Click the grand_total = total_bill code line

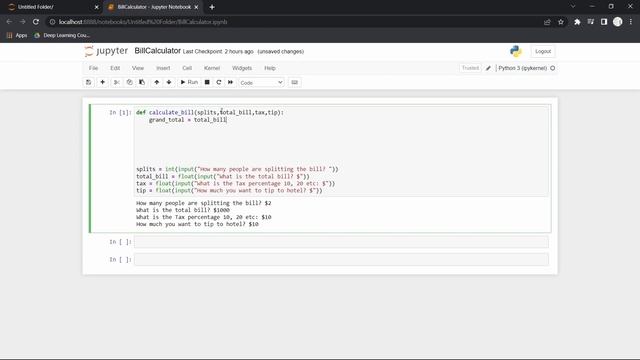[x=187, y=120]
